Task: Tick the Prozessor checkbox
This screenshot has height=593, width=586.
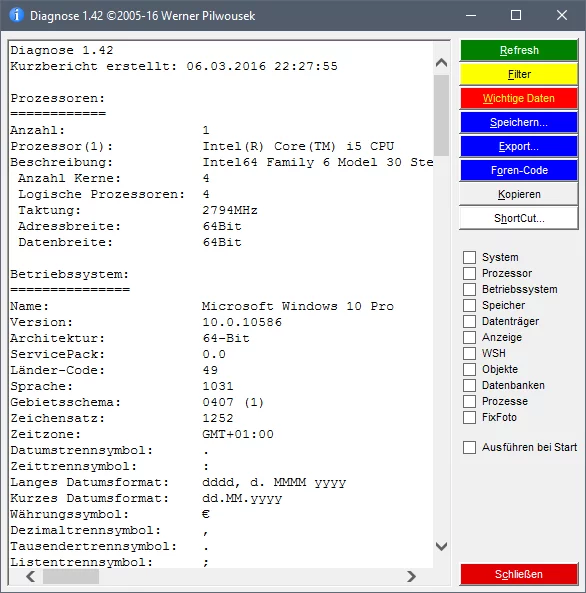Action: [x=469, y=273]
